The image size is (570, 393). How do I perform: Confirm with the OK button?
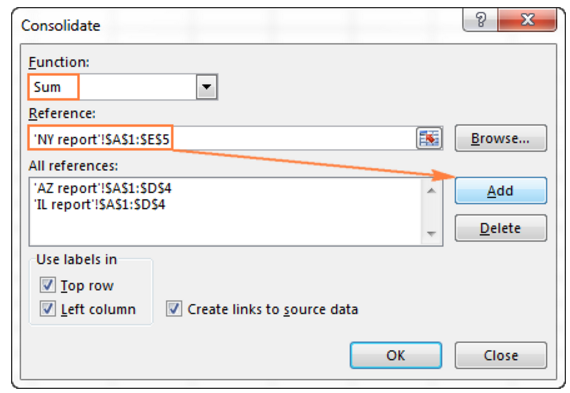pyautogui.click(x=396, y=355)
